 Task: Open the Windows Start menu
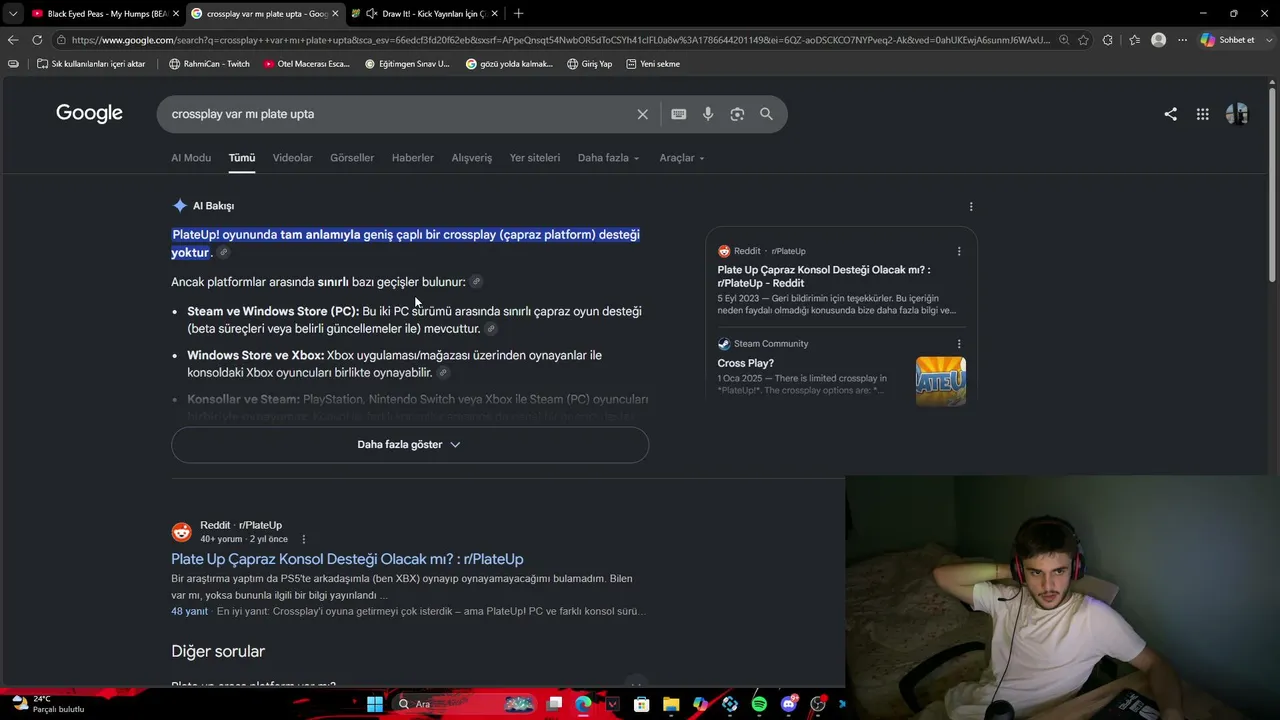coord(374,704)
